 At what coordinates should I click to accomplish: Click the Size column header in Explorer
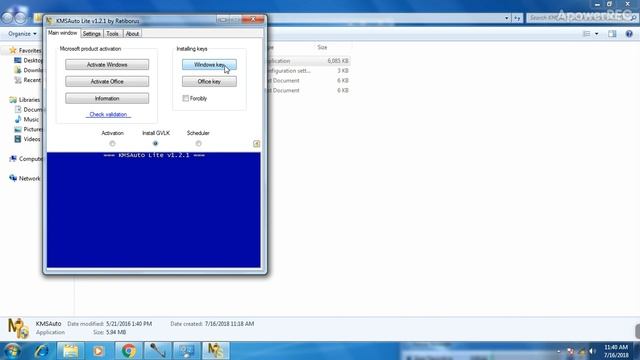322,47
